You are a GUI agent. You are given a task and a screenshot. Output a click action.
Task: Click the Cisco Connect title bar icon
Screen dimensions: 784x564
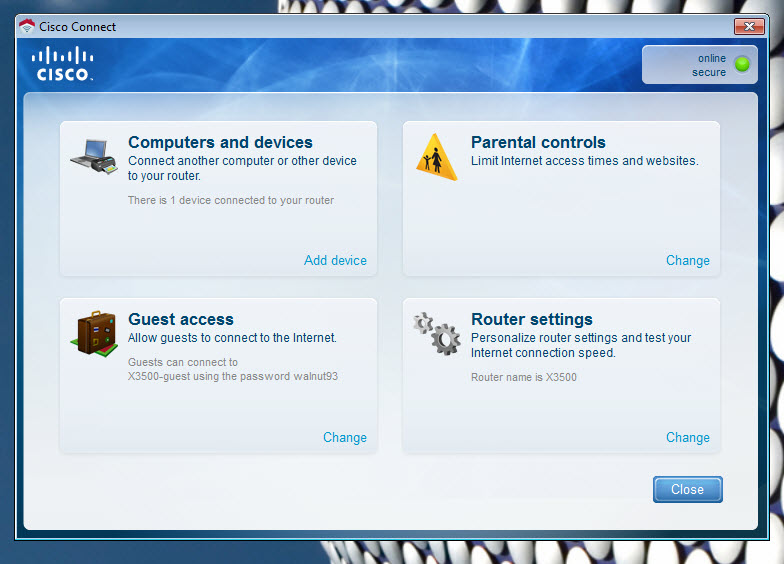(27, 26)
